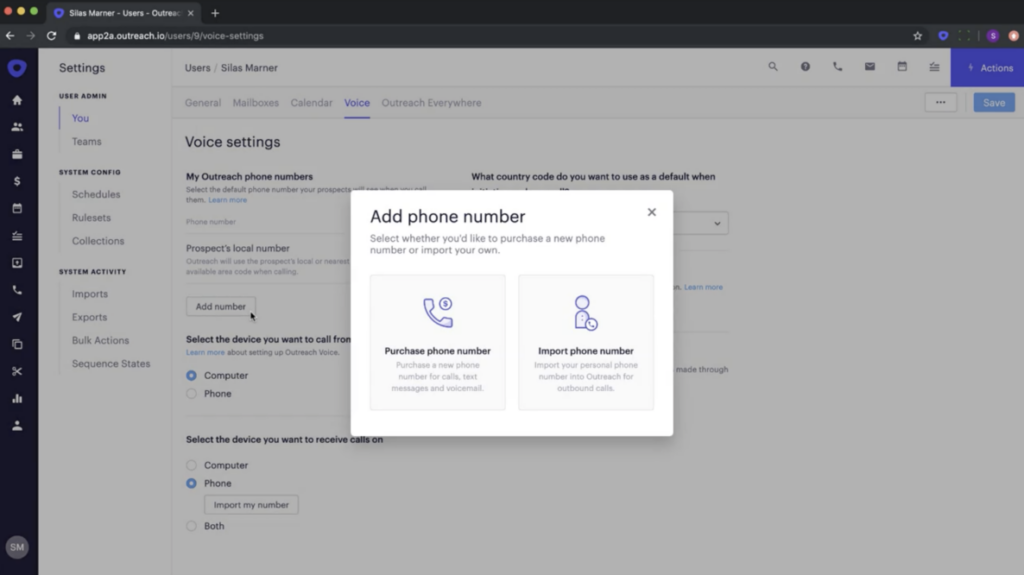Select Computer radio for calling from
This screenshot has height=575, width=1024.
click(191, 376)
